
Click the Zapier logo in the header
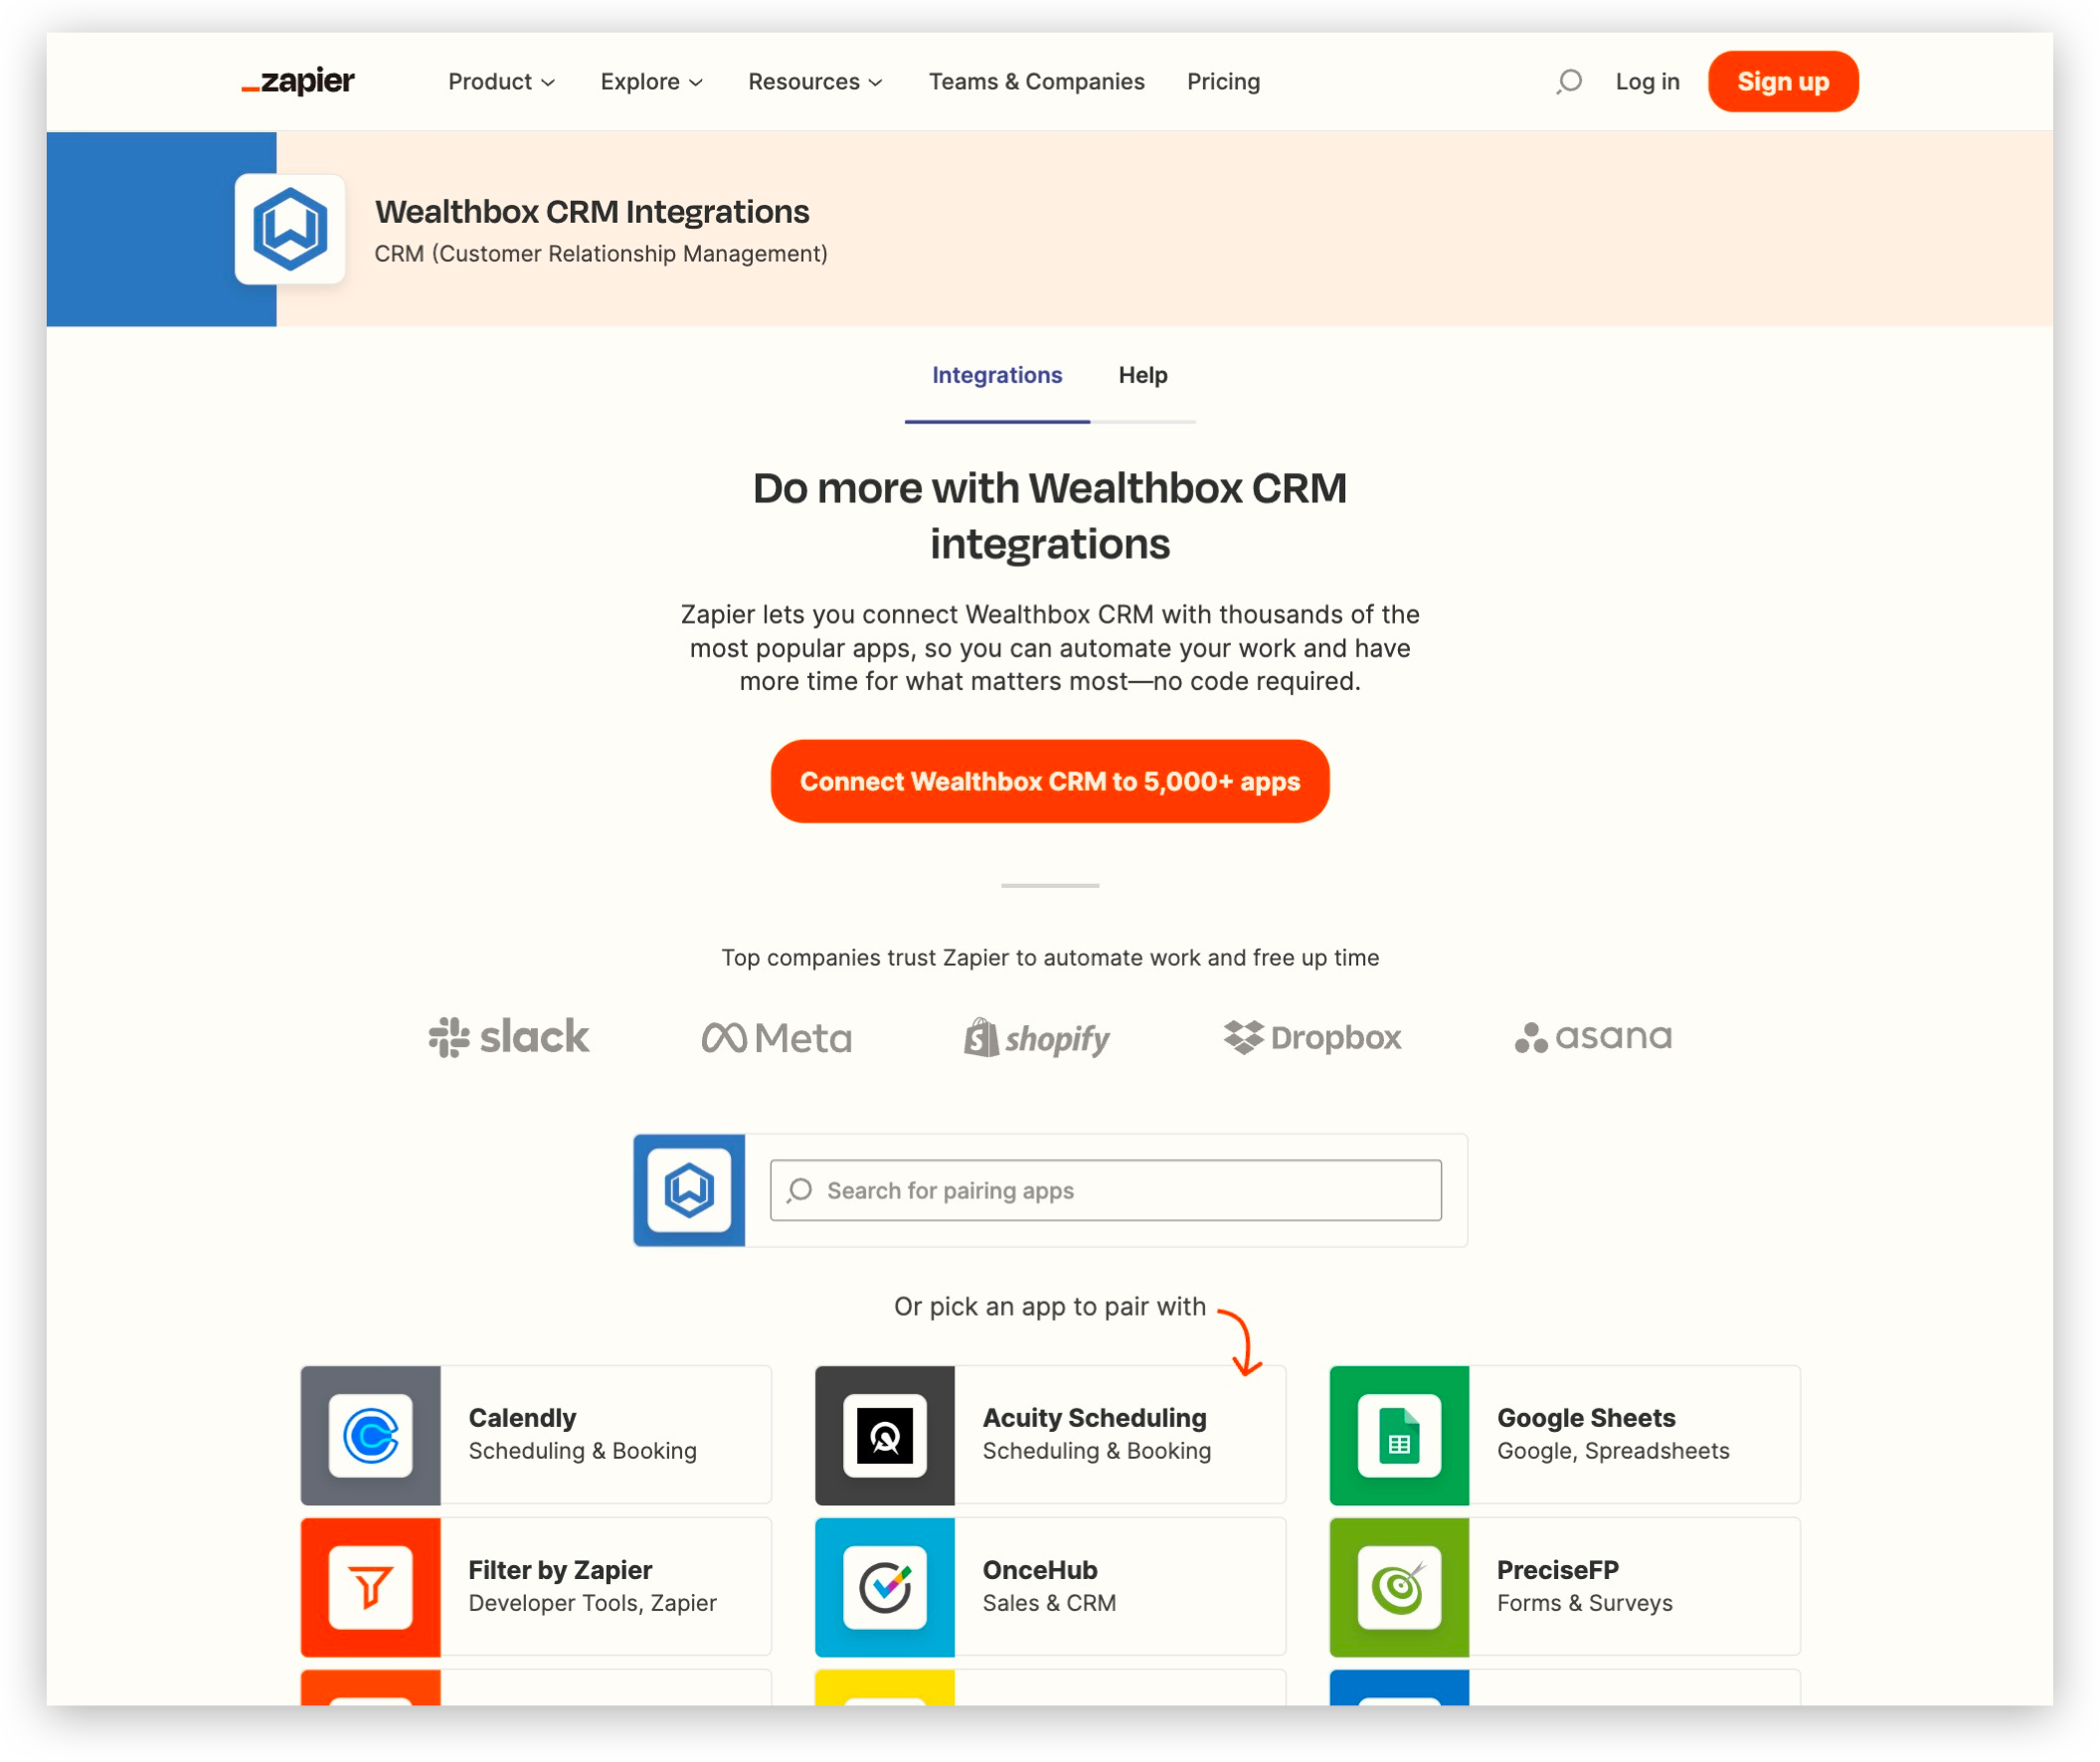[x=298, y=81]
